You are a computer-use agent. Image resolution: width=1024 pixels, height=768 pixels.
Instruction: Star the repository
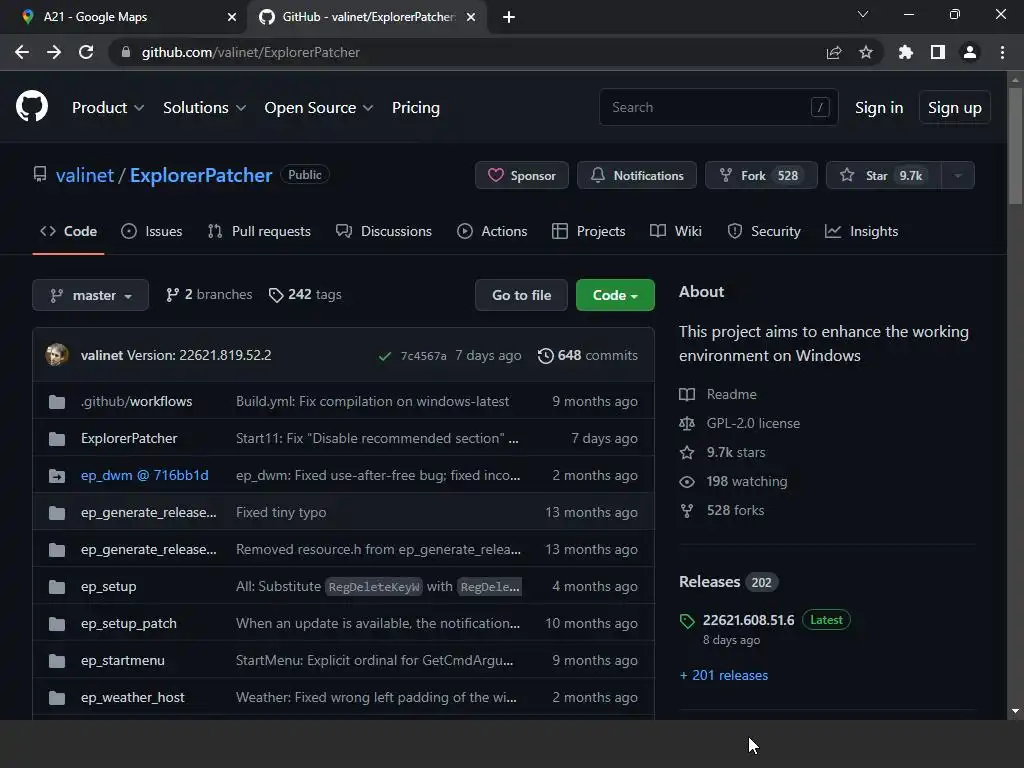click(x=884, y=175)
